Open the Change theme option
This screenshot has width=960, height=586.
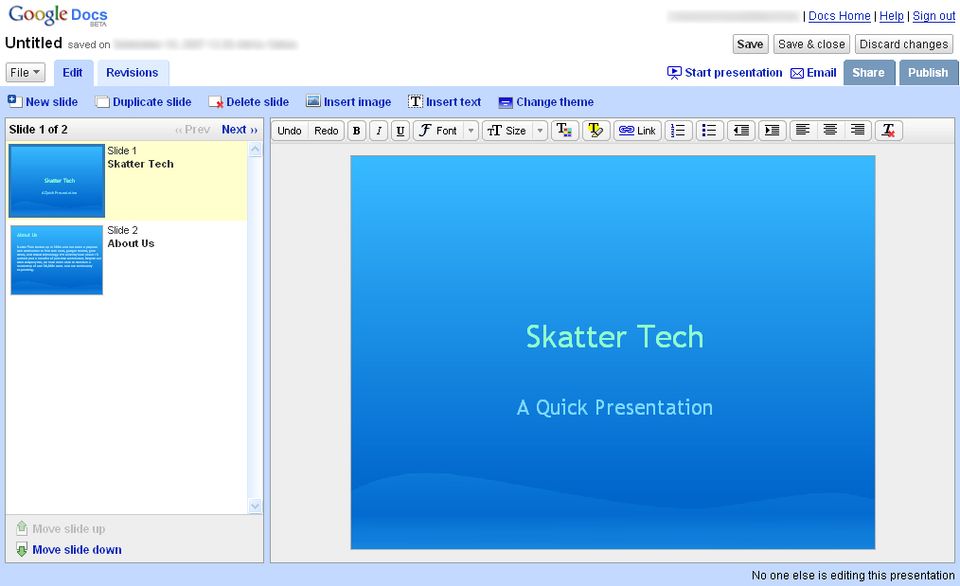point(546,101)
